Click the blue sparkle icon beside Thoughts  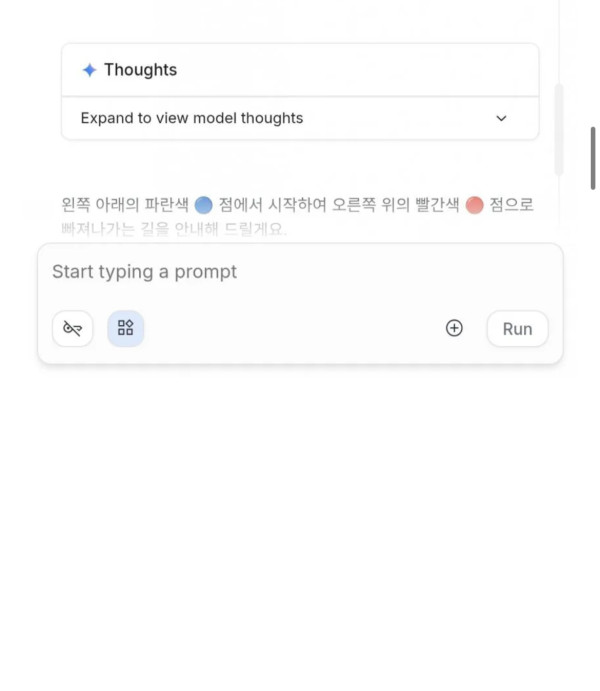click(89, 70)
